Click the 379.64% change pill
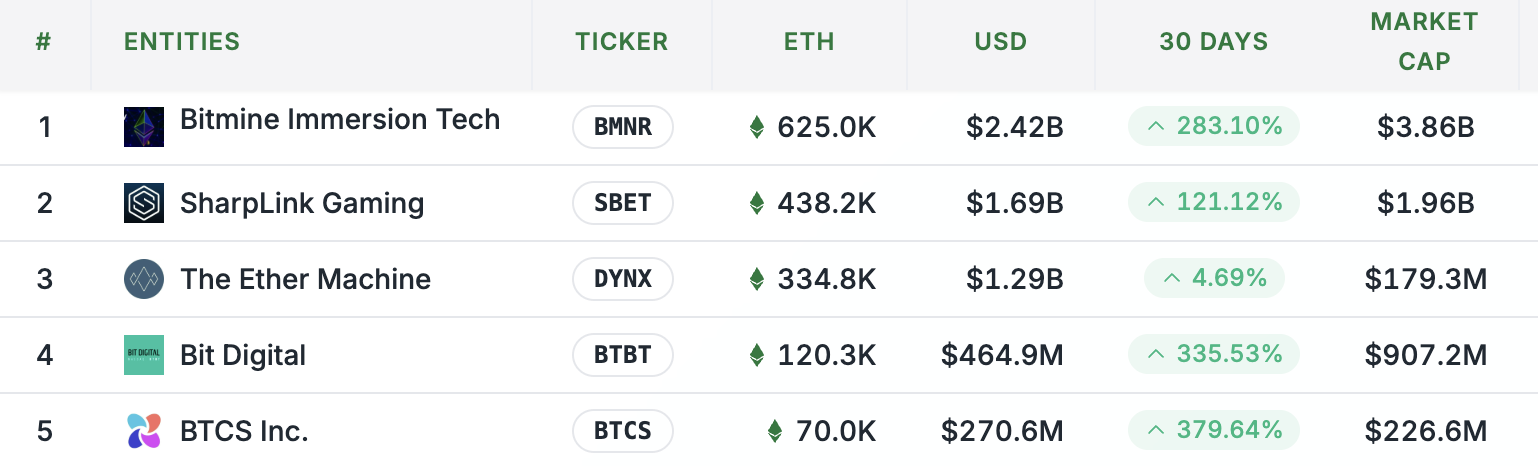This screenshot has width=1538, height=466. 1214,431
